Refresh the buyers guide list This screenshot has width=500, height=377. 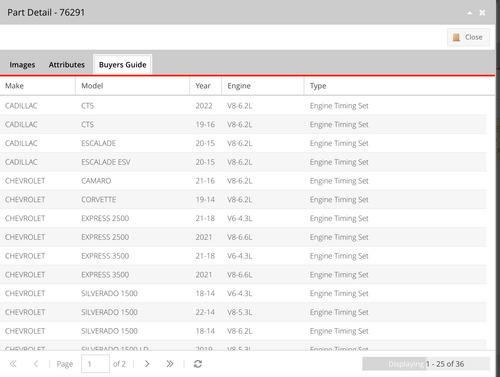[198, 364]
